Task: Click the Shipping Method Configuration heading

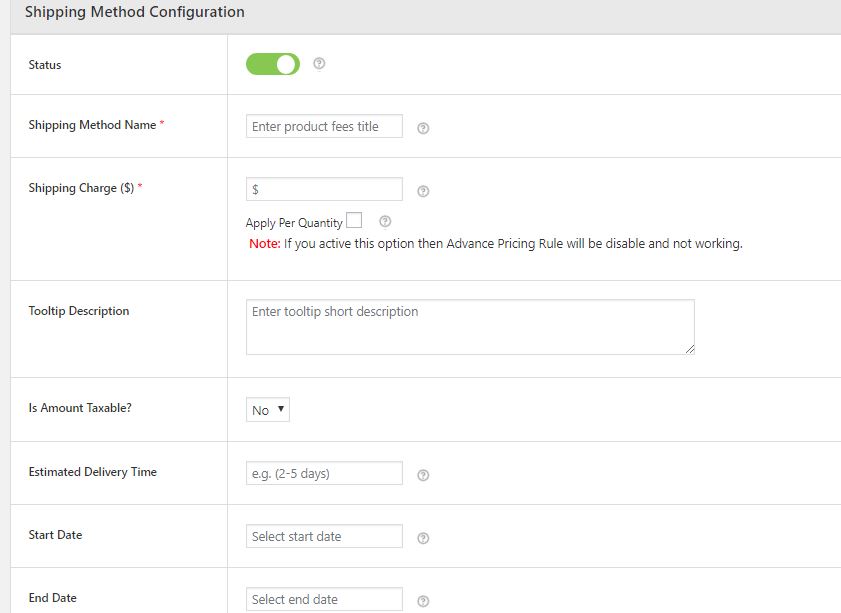Action: (135, 12)
